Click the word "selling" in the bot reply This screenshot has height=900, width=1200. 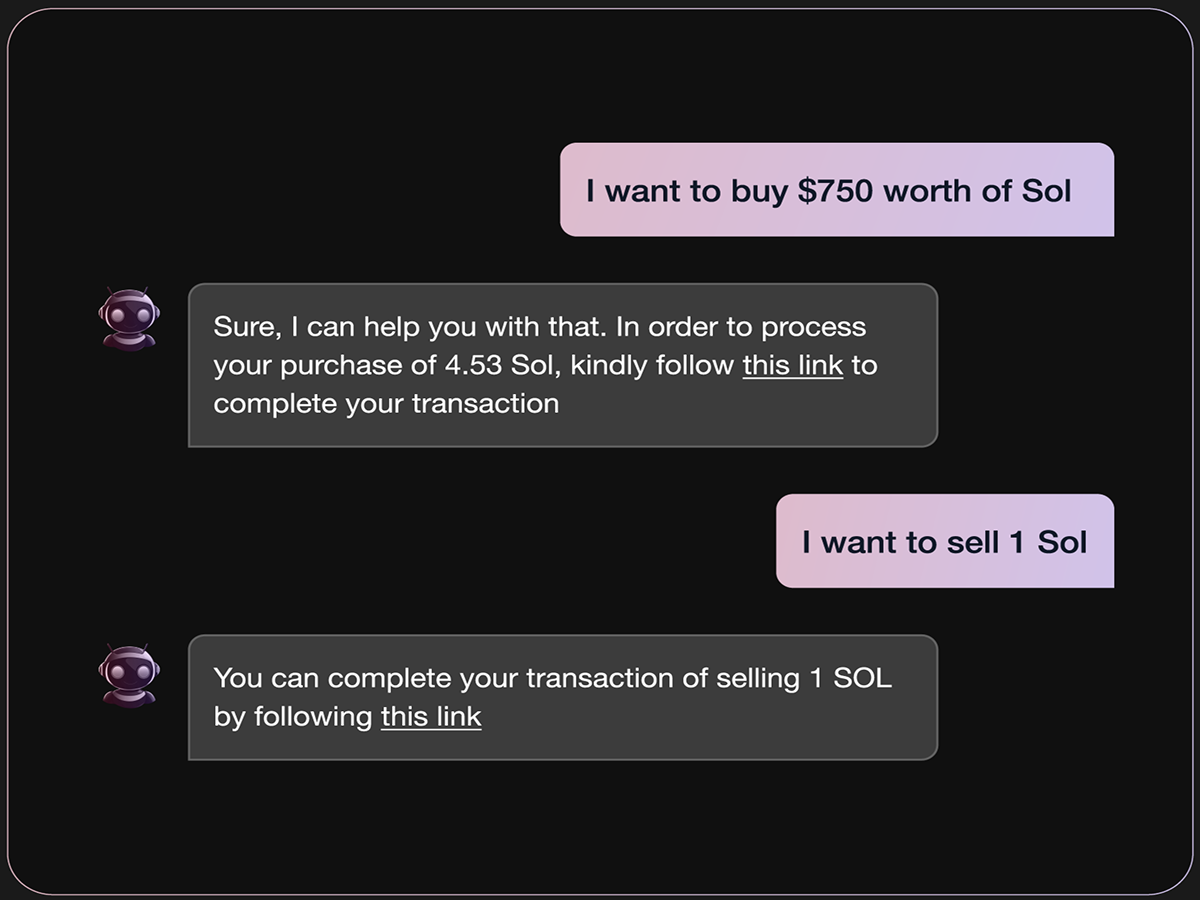[758, 678]
